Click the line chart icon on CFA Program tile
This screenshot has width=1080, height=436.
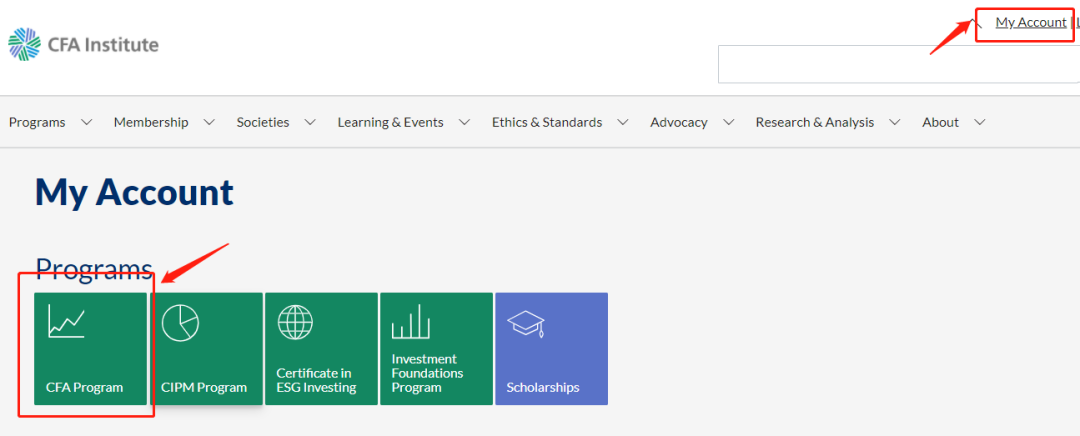[66, 322]
